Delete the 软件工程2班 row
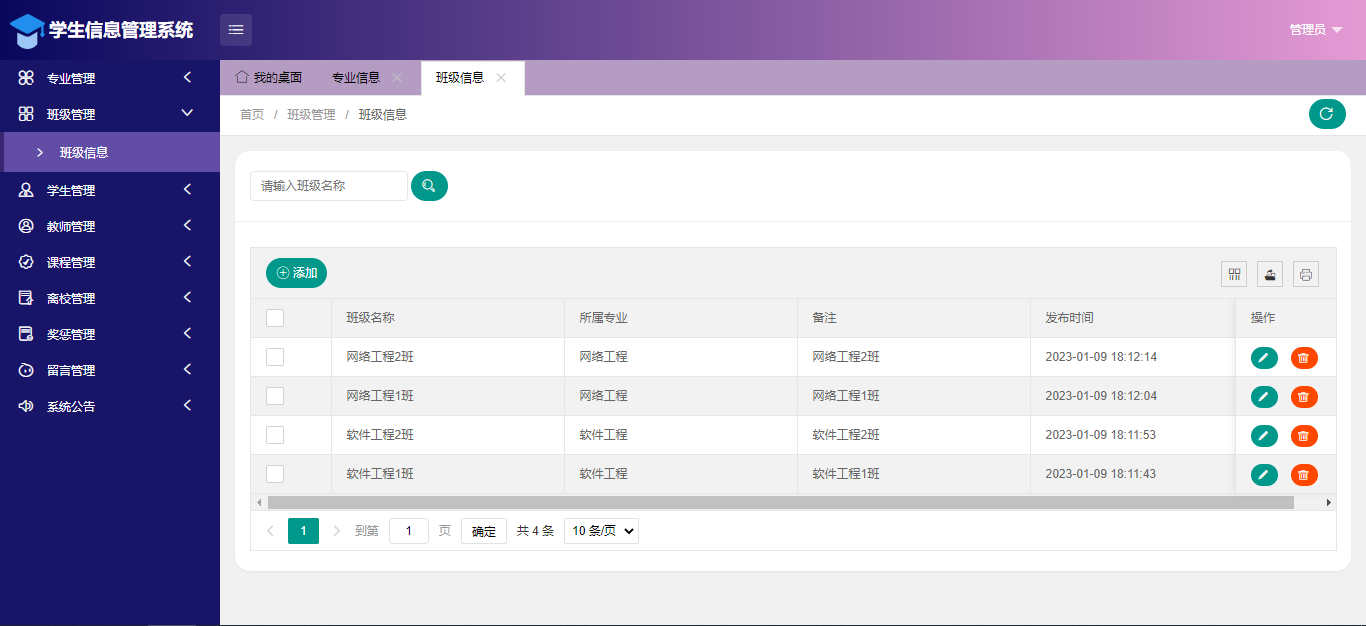This screenshot has height=626, width=1366. [x=1304, y=436]
